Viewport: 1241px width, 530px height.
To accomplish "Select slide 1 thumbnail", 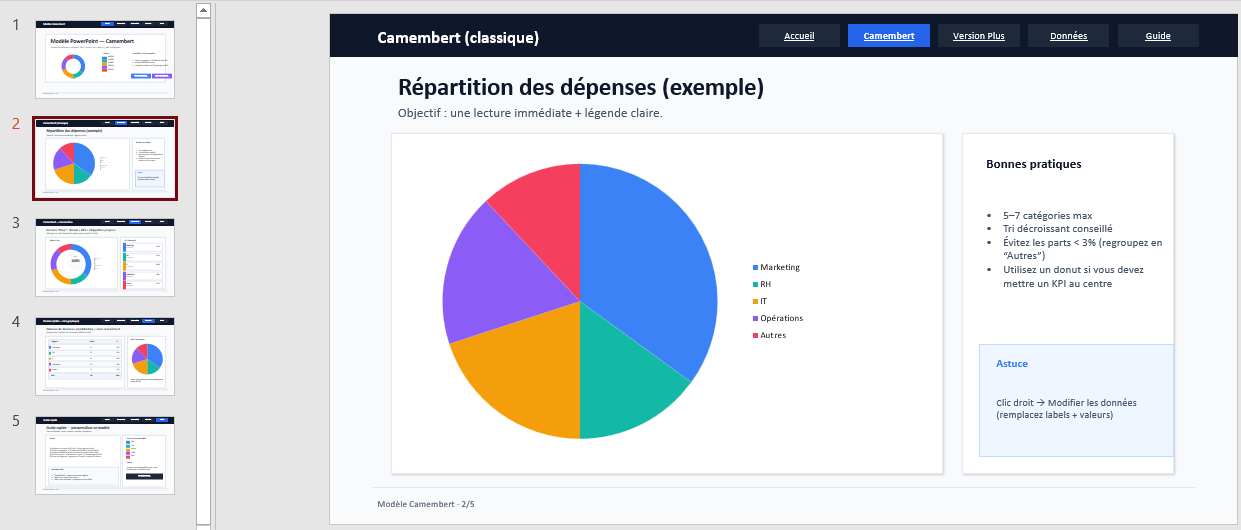I will click(x=105, y=58).
